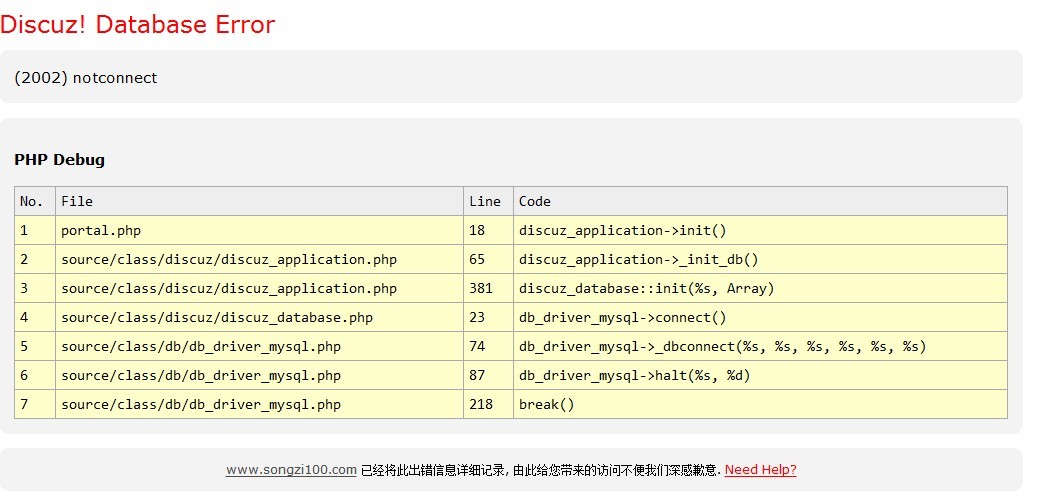Select db_driver_mysql->halt(%s, %d) code cell
Image resolution: width=1049 pixels, height=500 pixels.
[760, 376]
